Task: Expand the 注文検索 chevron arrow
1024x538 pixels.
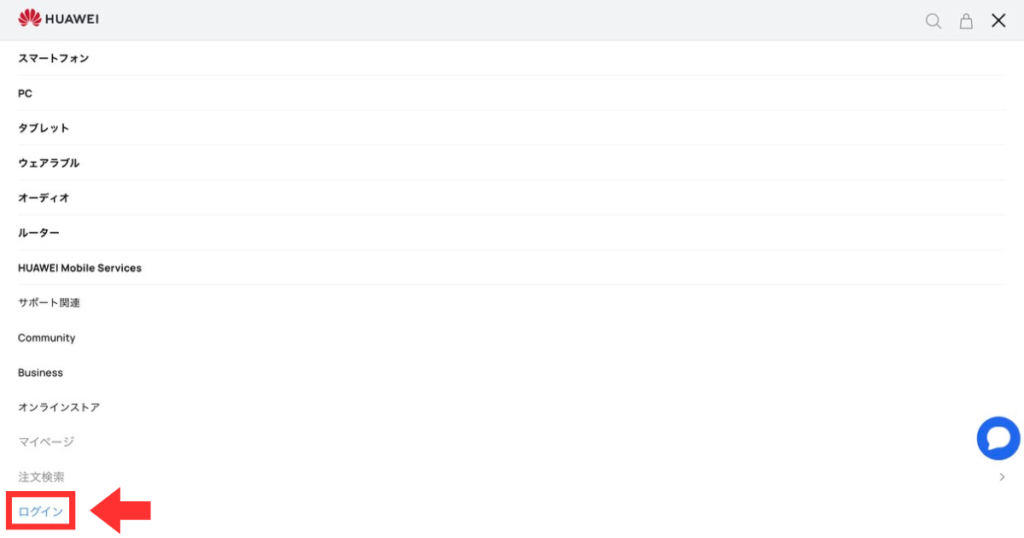Action: 1002,477
